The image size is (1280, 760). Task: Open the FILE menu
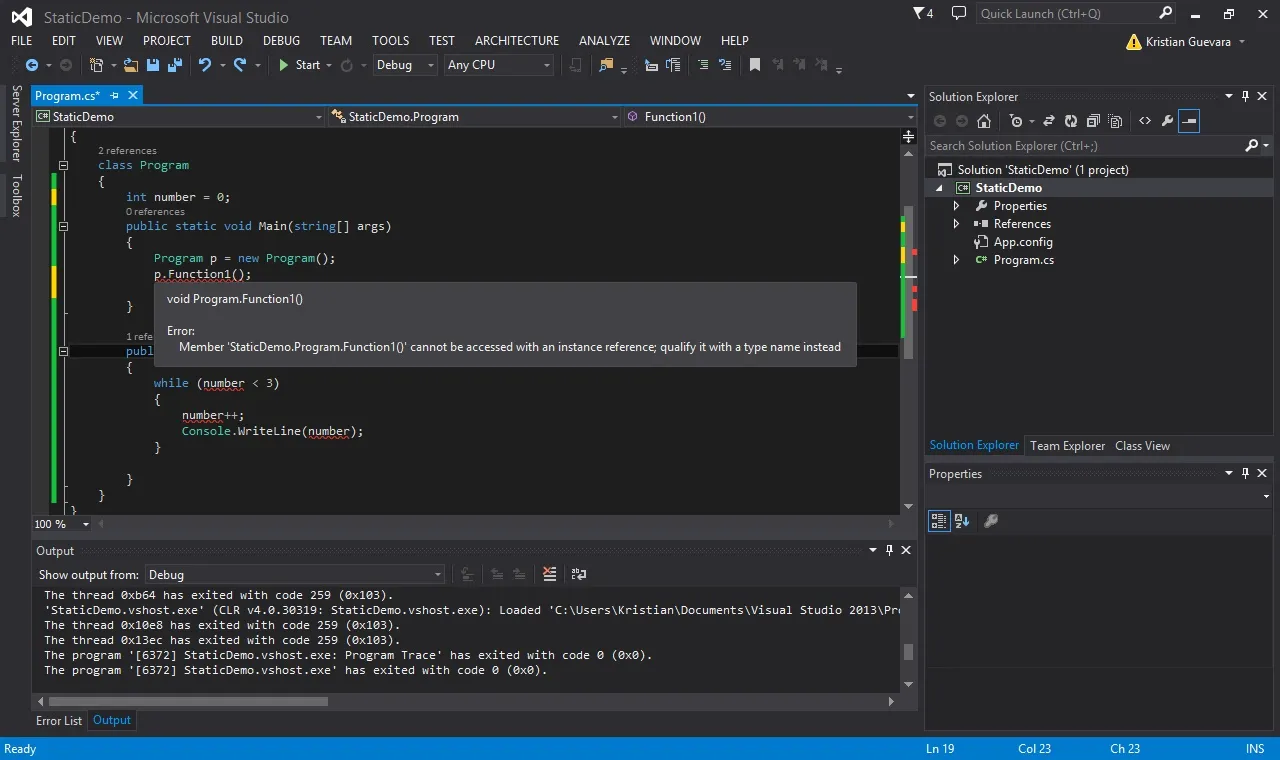pyautogui.click(x=21, y=41)
